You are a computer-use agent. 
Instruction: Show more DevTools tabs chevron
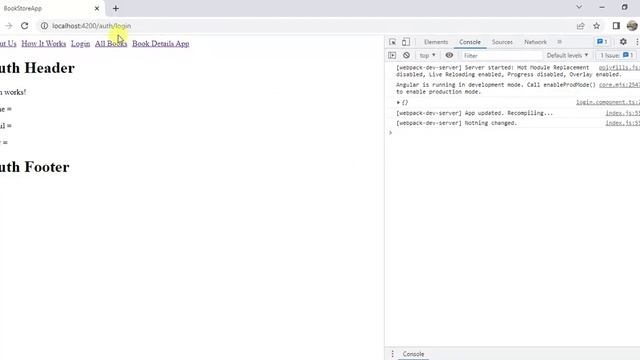coord(560,42)
